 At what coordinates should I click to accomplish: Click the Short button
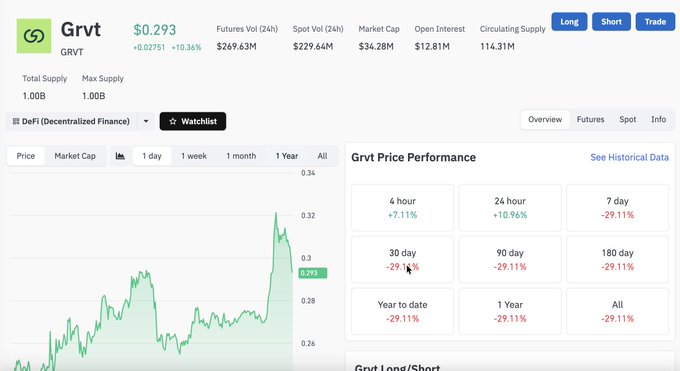coord(611,22)
